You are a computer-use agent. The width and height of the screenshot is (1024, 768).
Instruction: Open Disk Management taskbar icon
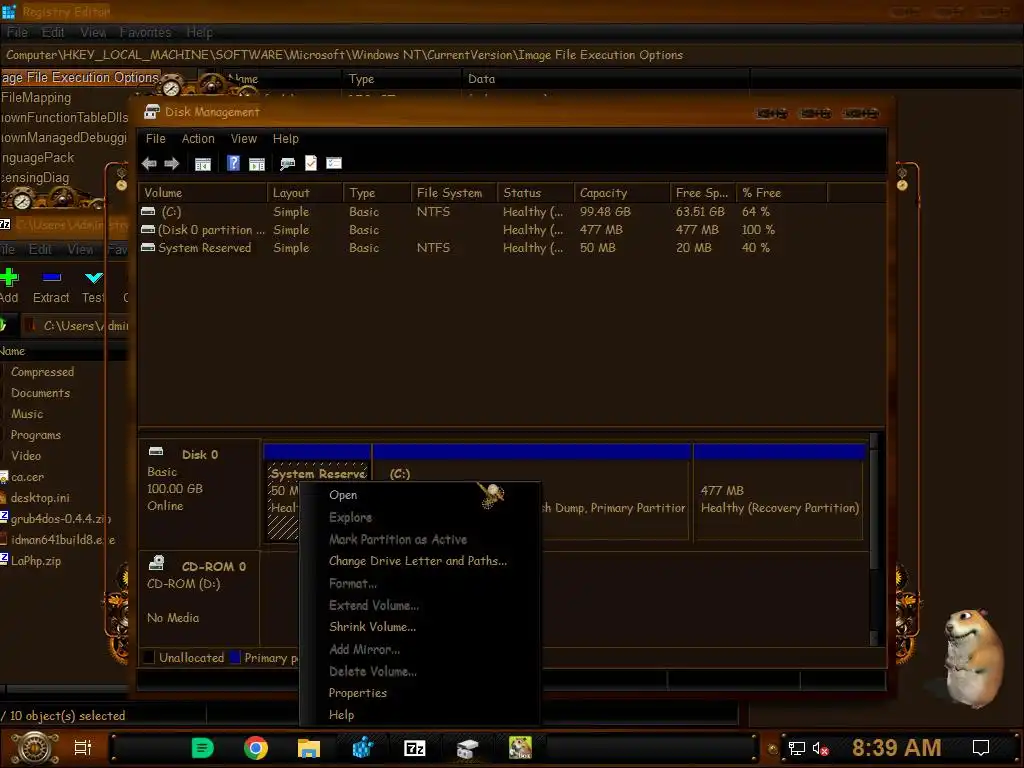[468, 748]
